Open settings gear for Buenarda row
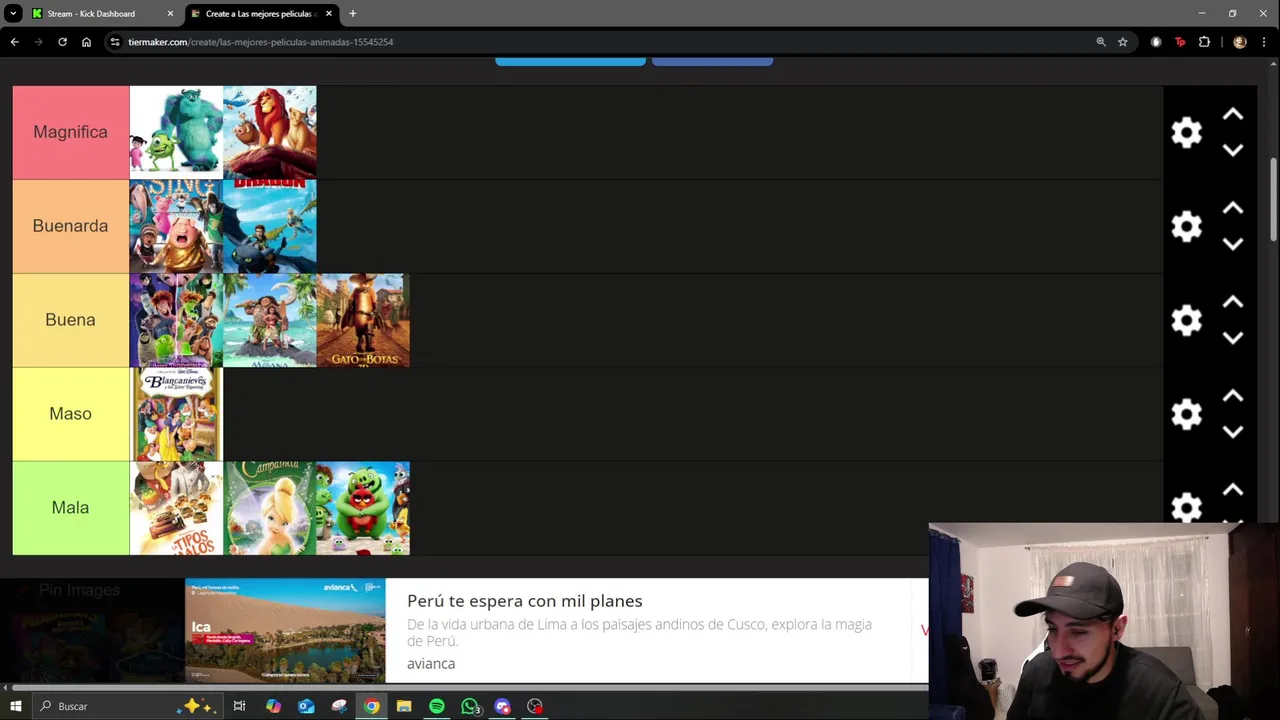This screenshot has height=720, width=1280. click(1186, 226)
